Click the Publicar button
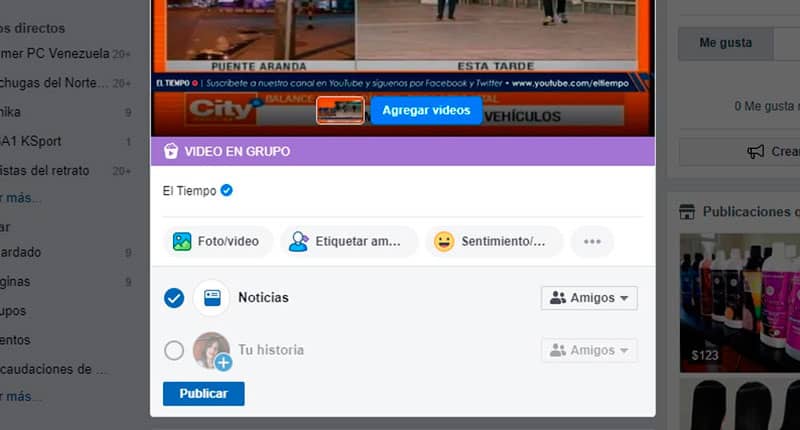 204,394
